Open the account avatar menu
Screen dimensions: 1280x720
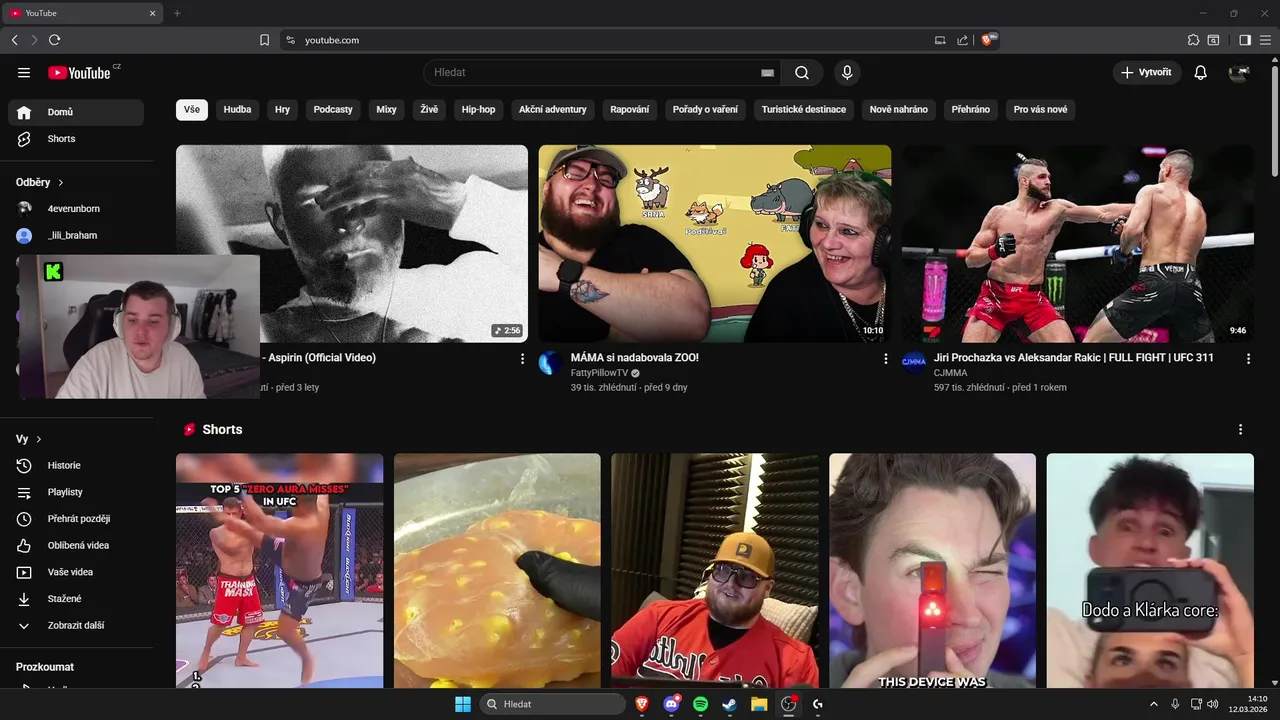[x=1239, y=72]
